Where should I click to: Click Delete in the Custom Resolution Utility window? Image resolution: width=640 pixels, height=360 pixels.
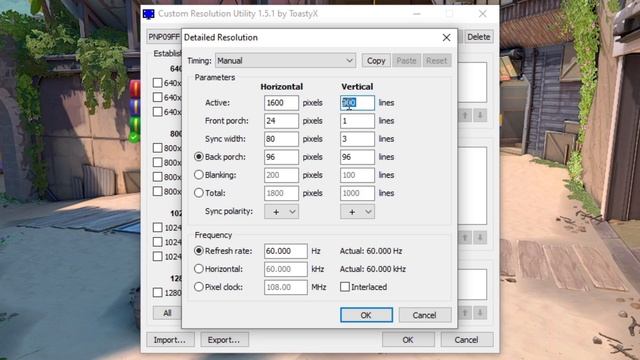(478, 37)
